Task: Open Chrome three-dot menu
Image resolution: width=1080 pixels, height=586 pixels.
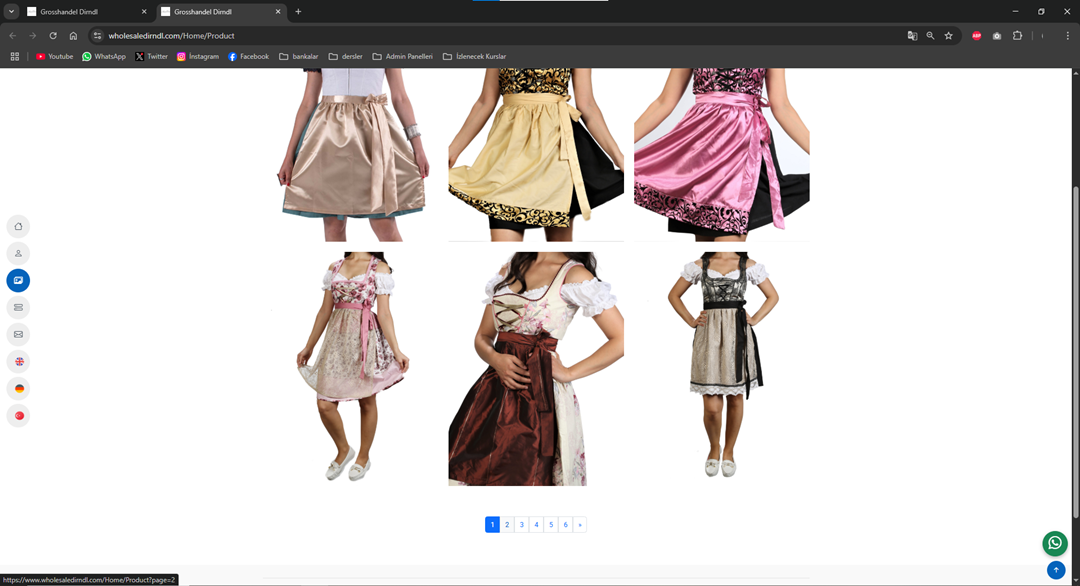Action: pyautogui.click(x=1067, y=36)
